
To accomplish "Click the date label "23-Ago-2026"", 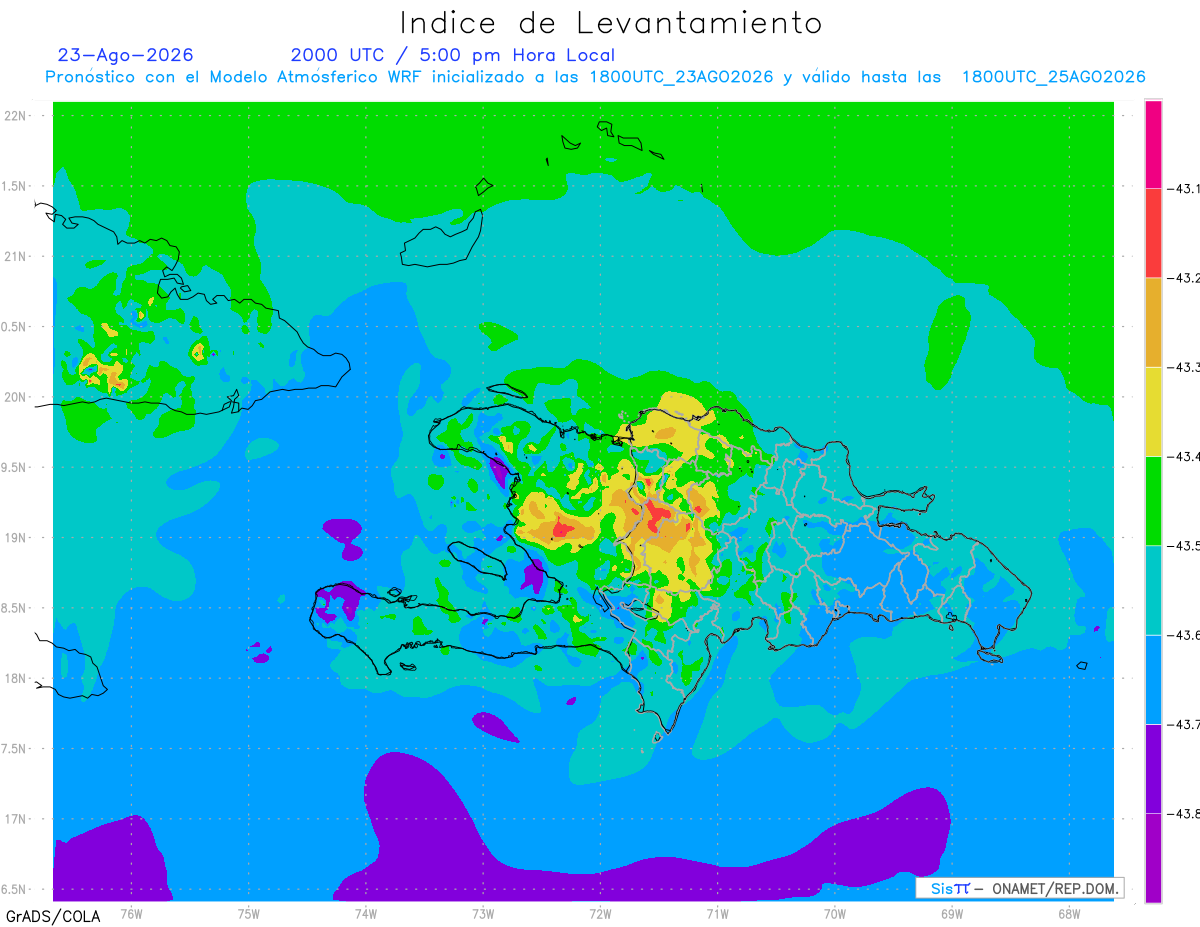I will [x=126, y=55].
